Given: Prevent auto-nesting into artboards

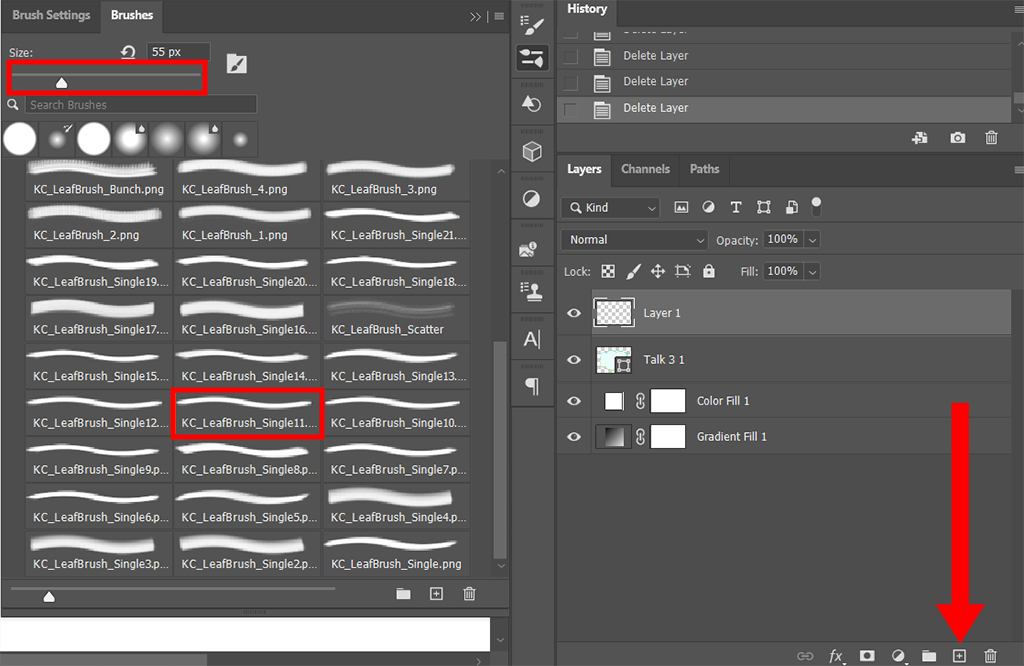Looking at the screenshot, I should click(x=682, y=272).
